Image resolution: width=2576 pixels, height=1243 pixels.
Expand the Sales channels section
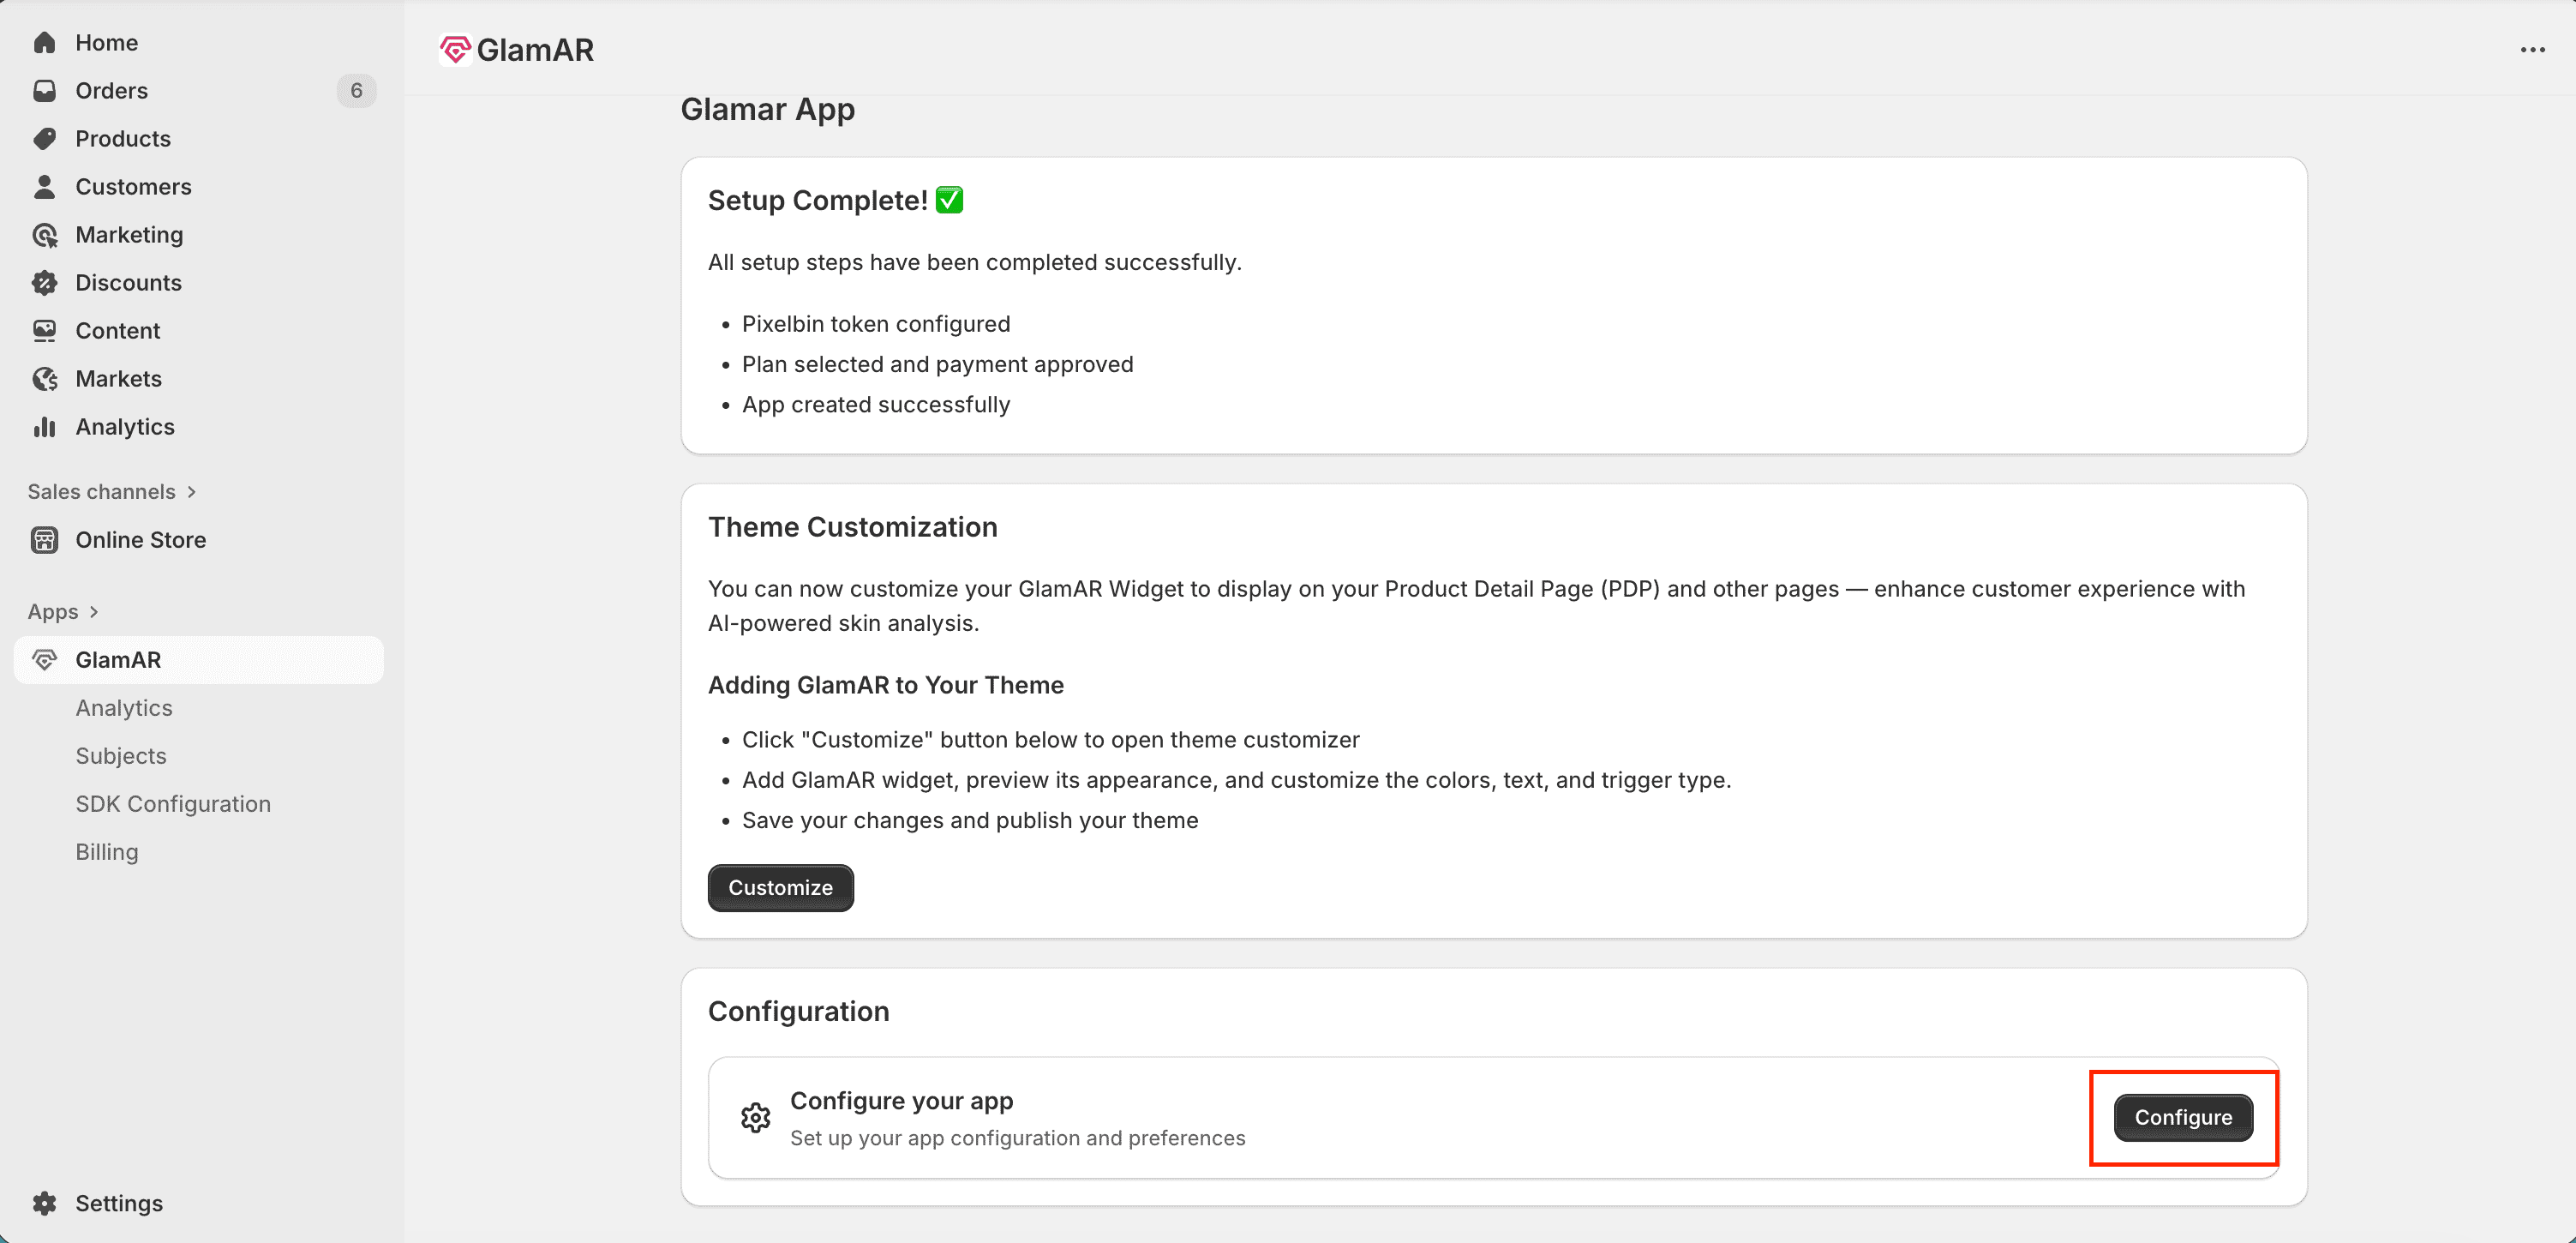pyautogui.click(x=190, y=492)
